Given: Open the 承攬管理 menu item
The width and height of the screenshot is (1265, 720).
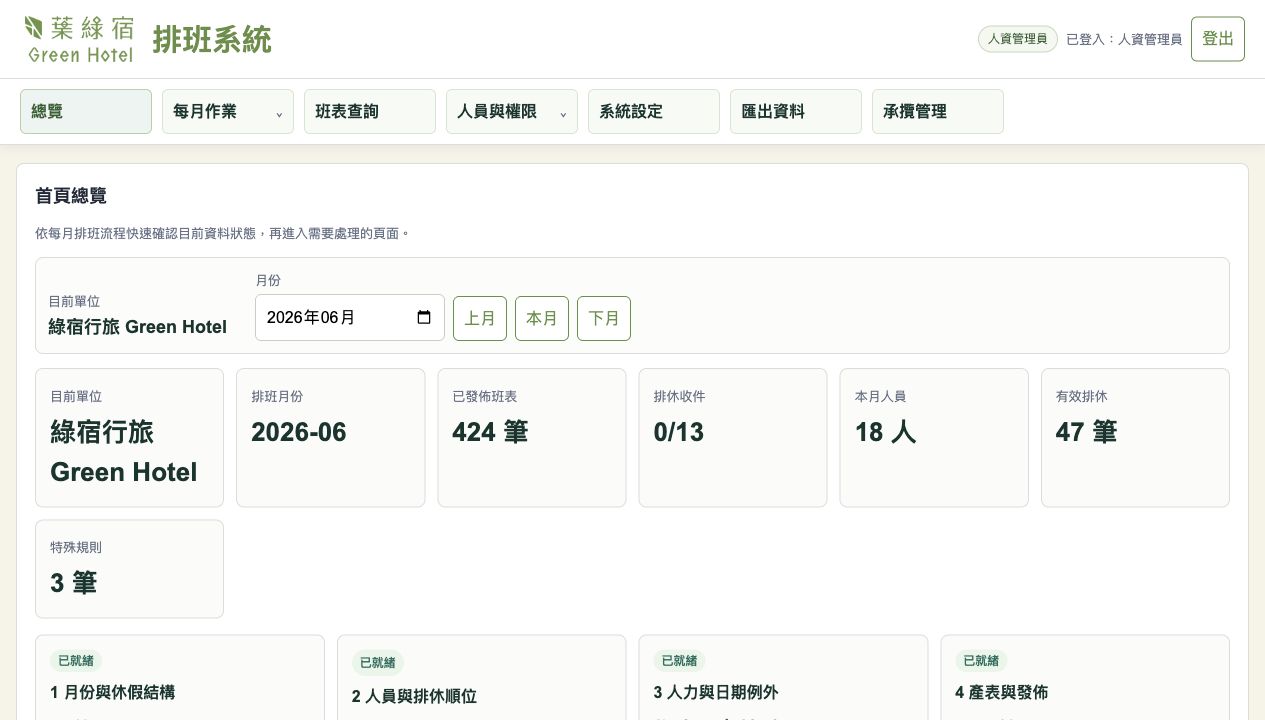Looking at the screenshot, I should point(938,112).
